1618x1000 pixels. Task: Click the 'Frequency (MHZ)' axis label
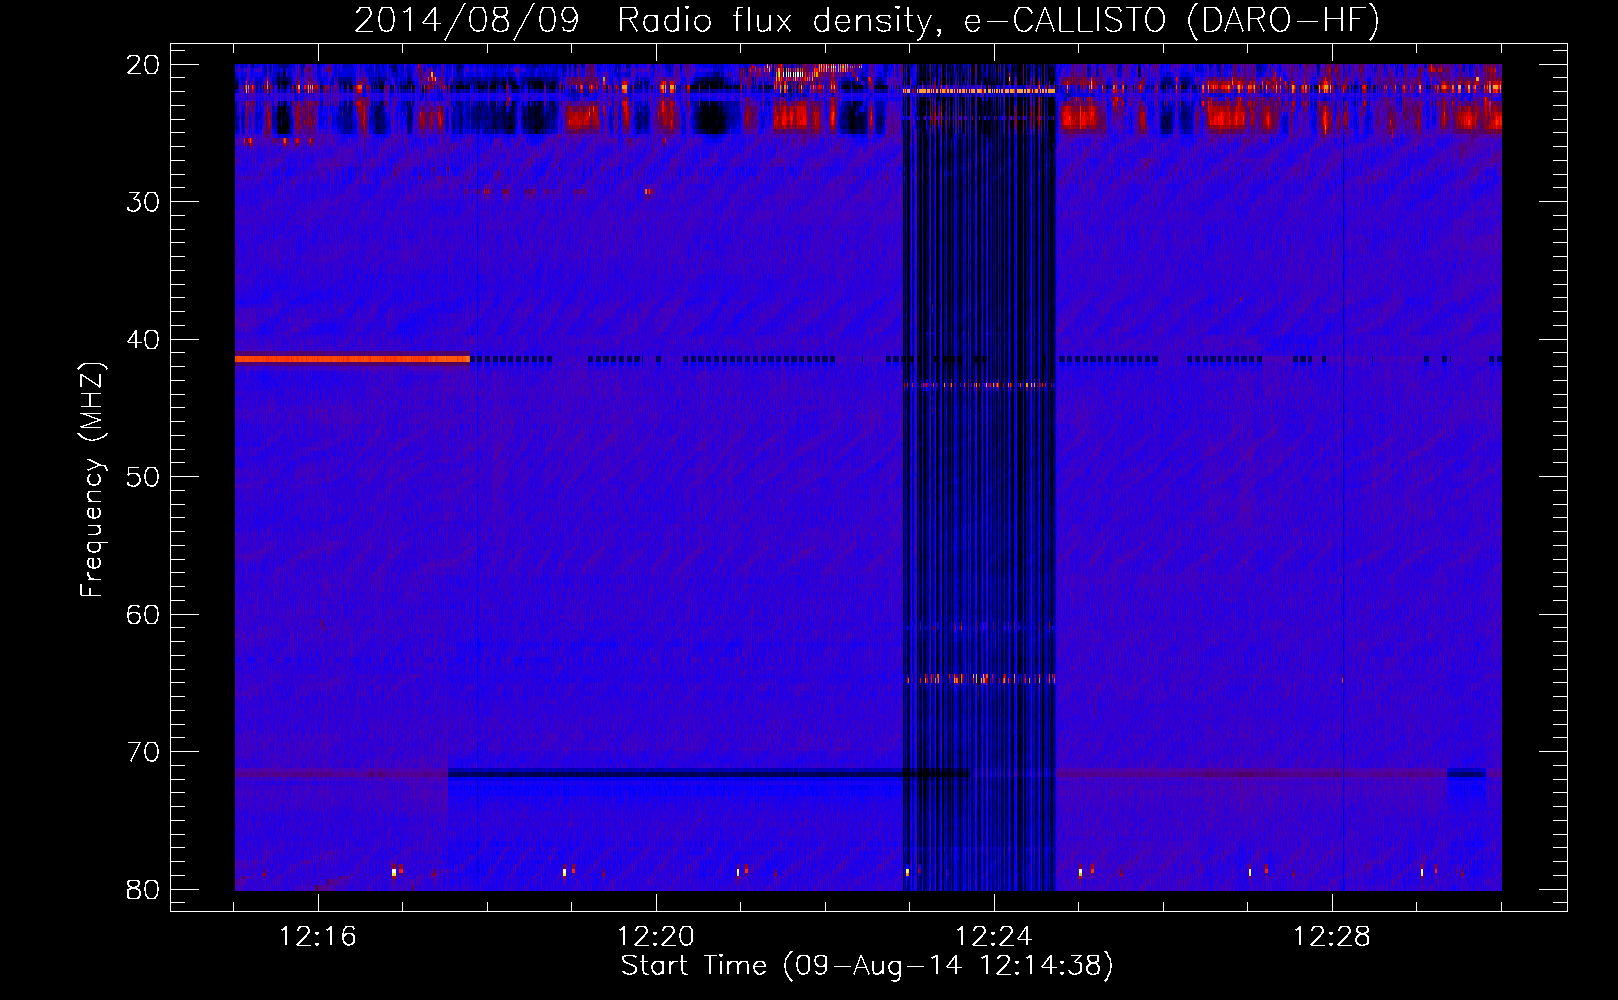[92, 480]
